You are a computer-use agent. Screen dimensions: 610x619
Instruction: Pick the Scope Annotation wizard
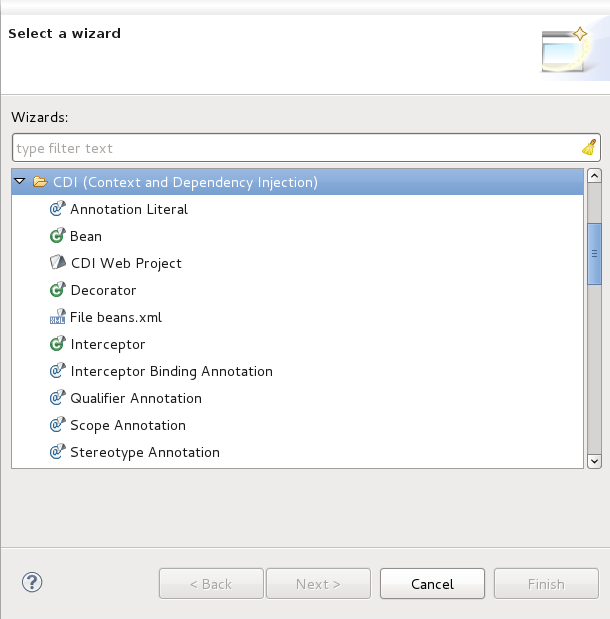click(128, 425)
